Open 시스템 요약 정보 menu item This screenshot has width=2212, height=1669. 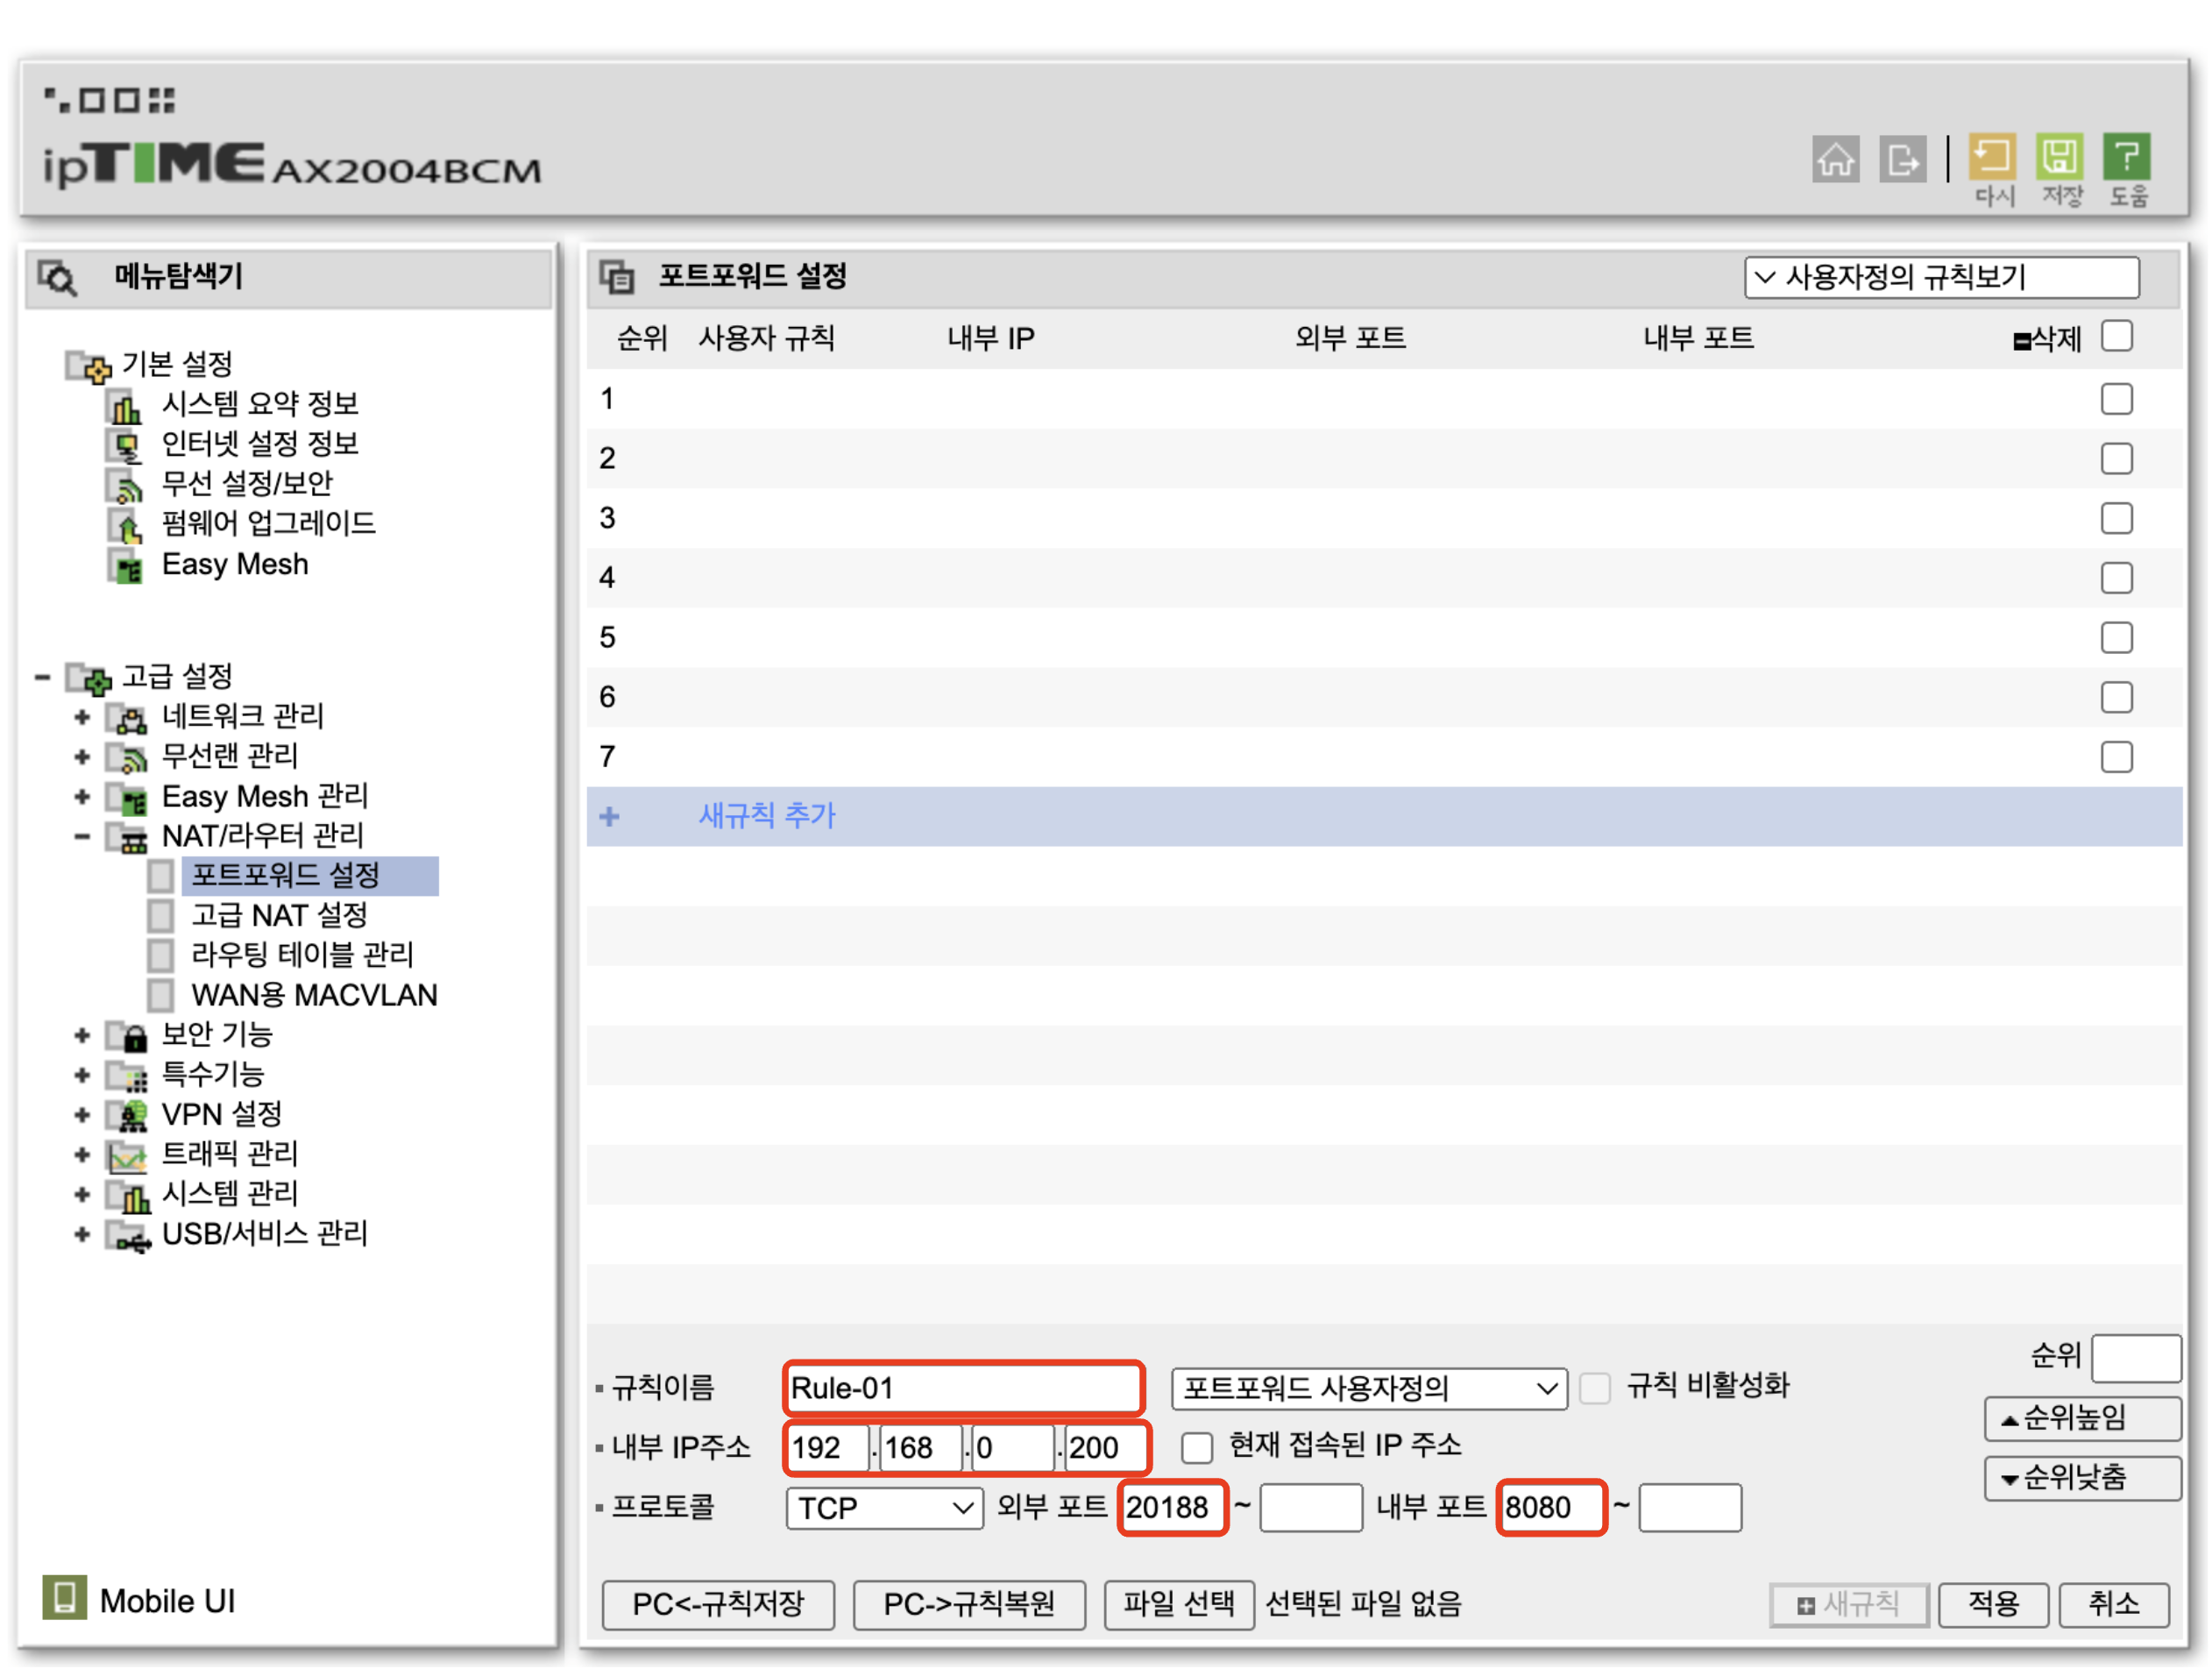(259, 404)
